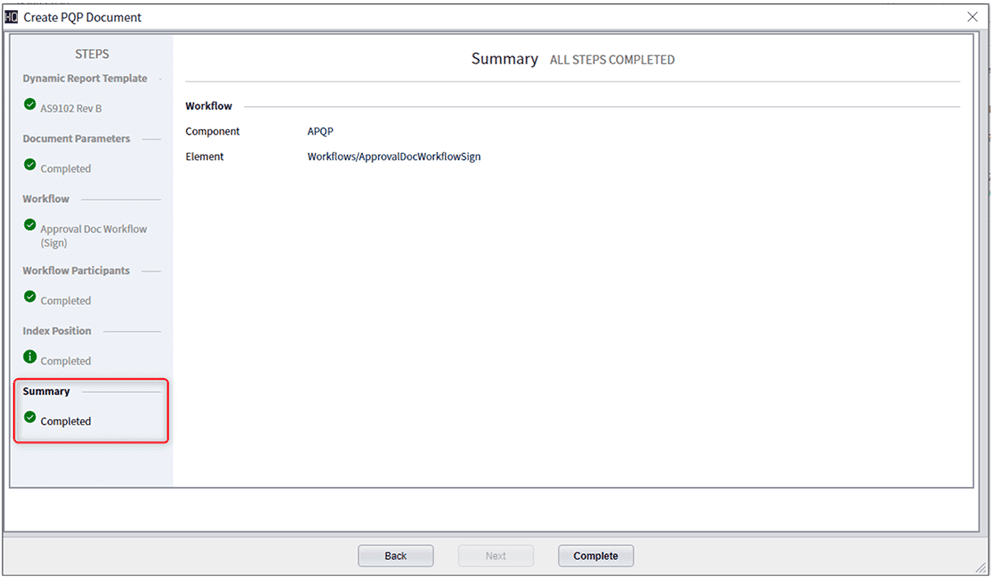The image size is (992, 578).
Task: Click the resize grip at the window corner
Action: tap(981, 568)
